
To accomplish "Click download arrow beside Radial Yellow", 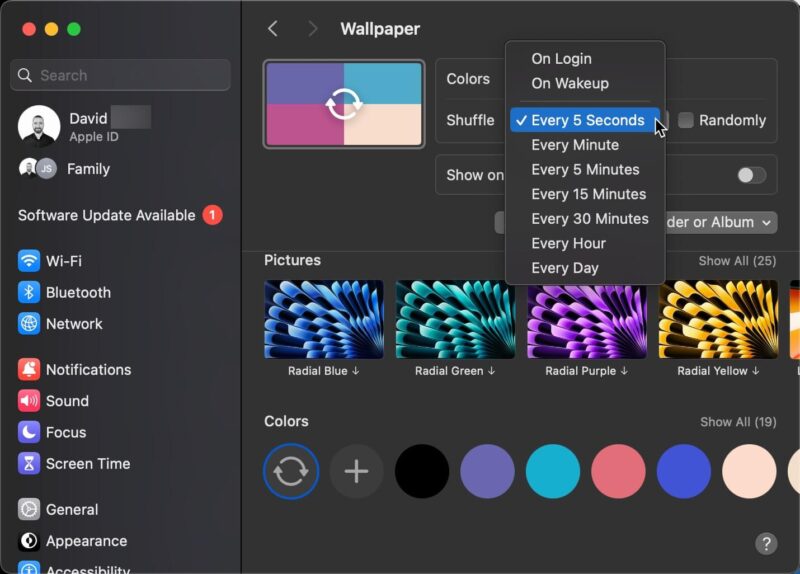I will 756,371.
